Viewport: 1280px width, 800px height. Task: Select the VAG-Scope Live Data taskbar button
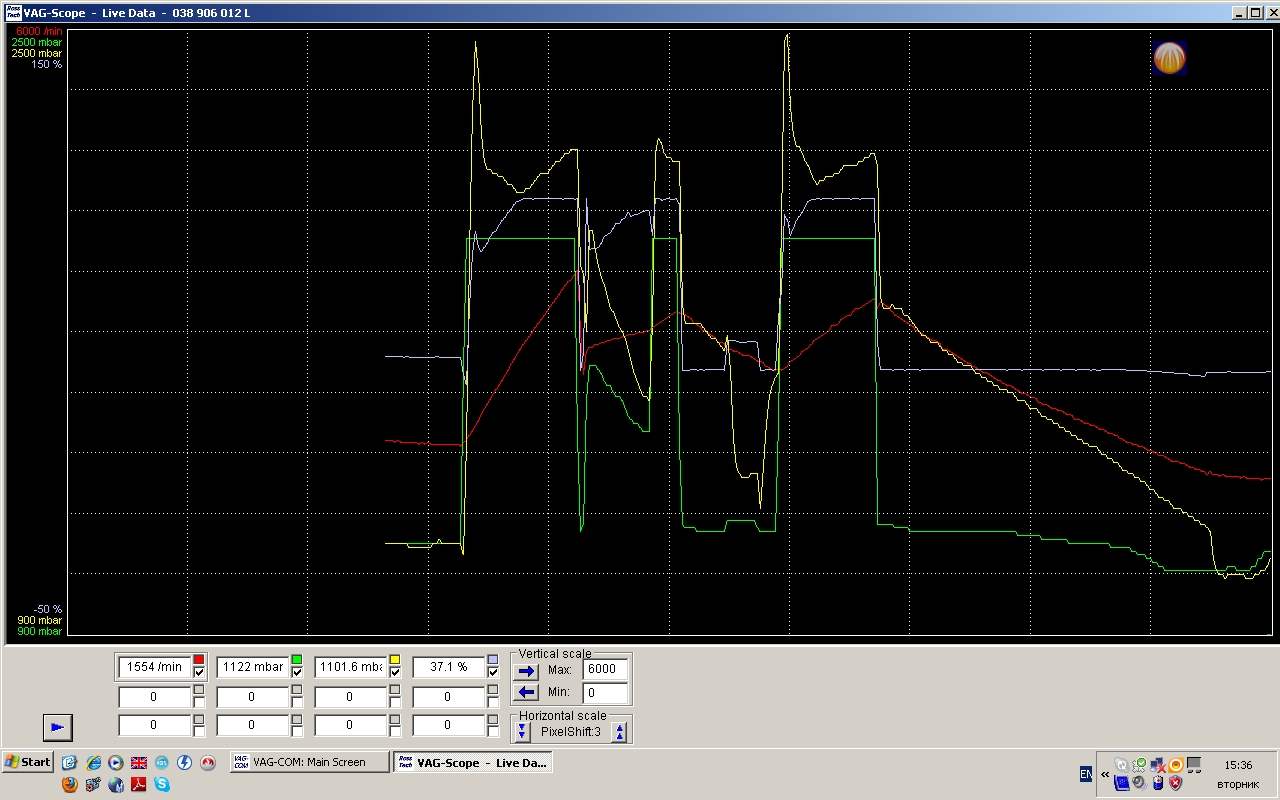(x=472, y=762)
